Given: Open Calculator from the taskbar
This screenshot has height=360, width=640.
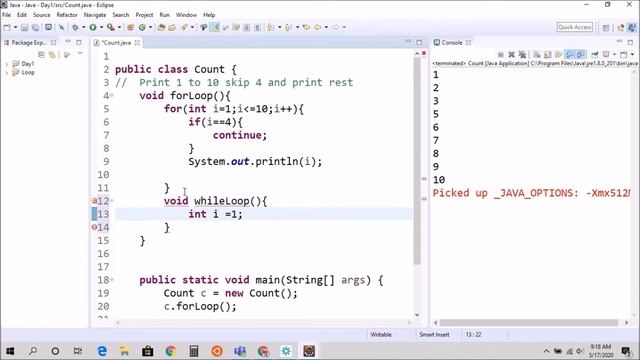Looking at the screenshot, I should click(x=194, y=351).
